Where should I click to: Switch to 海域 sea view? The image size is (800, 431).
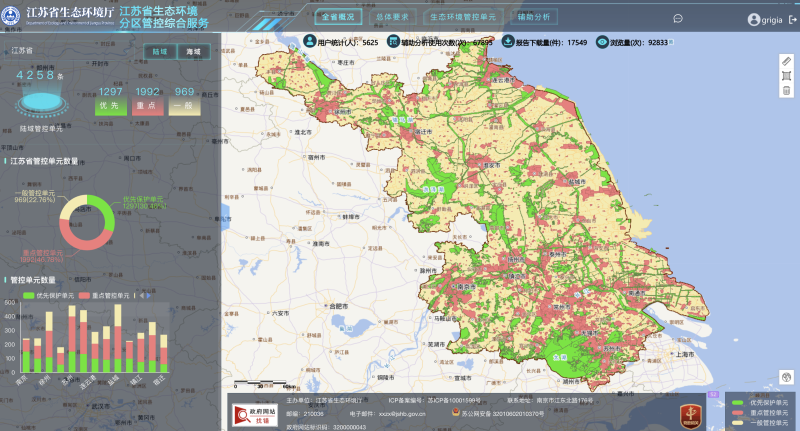[x=192, y=51]
